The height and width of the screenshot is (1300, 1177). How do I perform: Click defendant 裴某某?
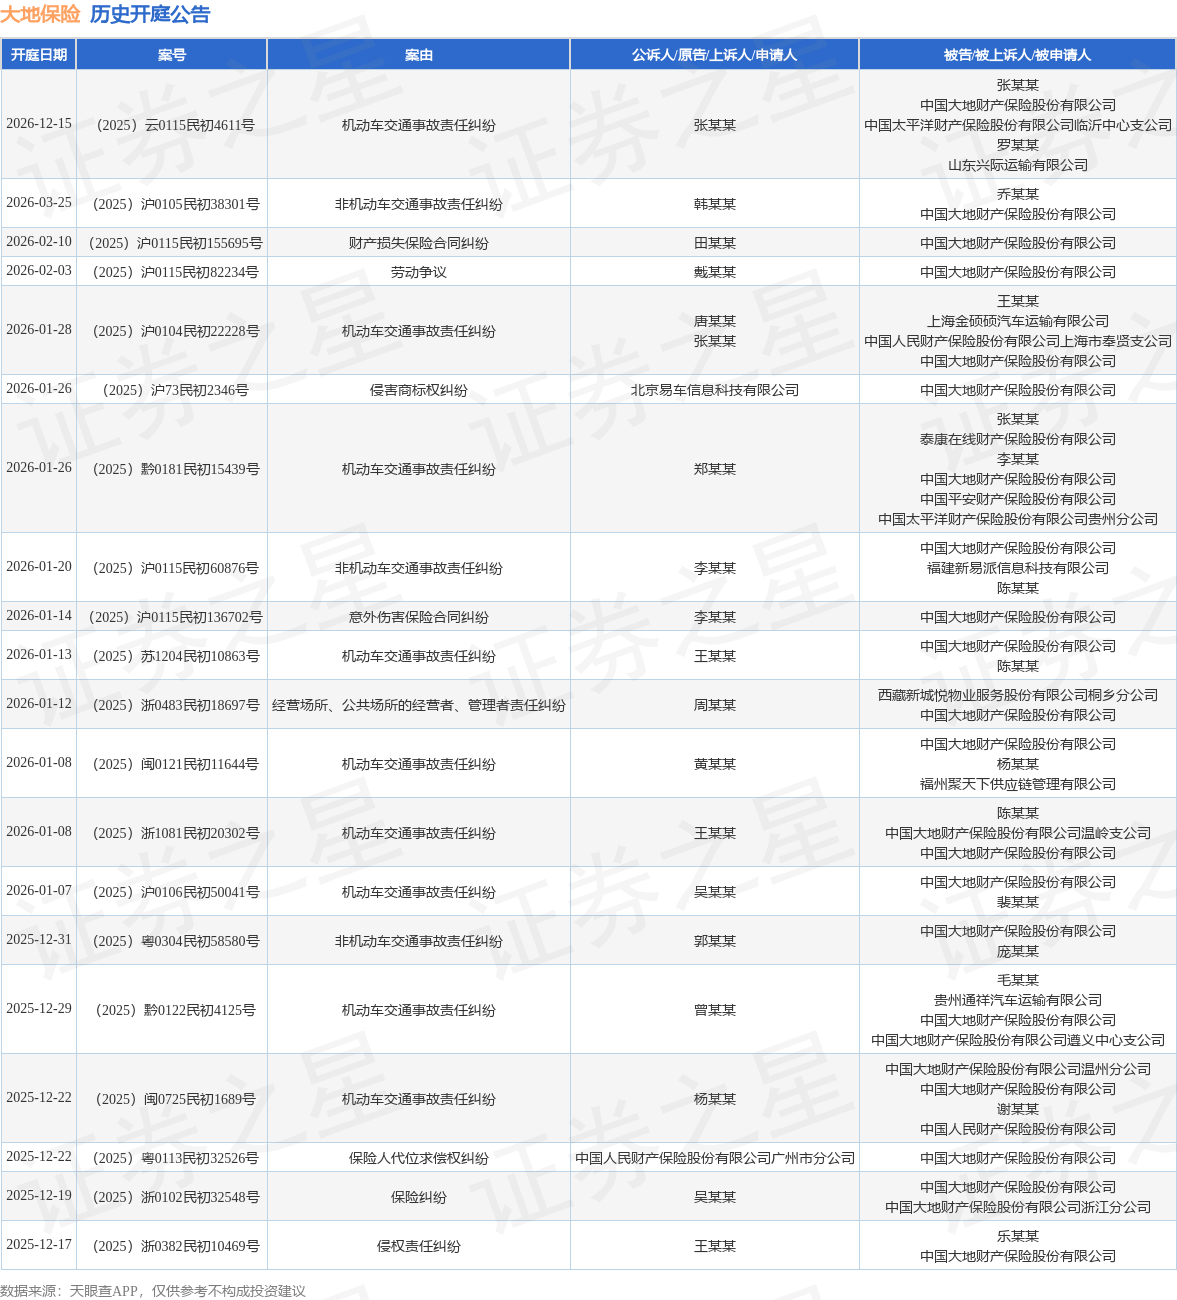1018,902
